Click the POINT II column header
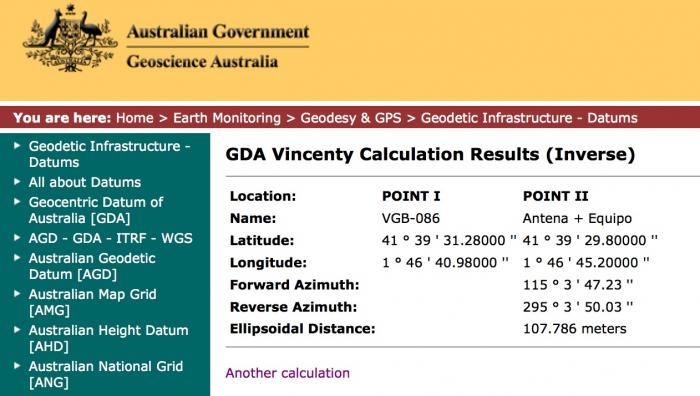This screenshot has width=700, height=396. (x=555, y=196)
